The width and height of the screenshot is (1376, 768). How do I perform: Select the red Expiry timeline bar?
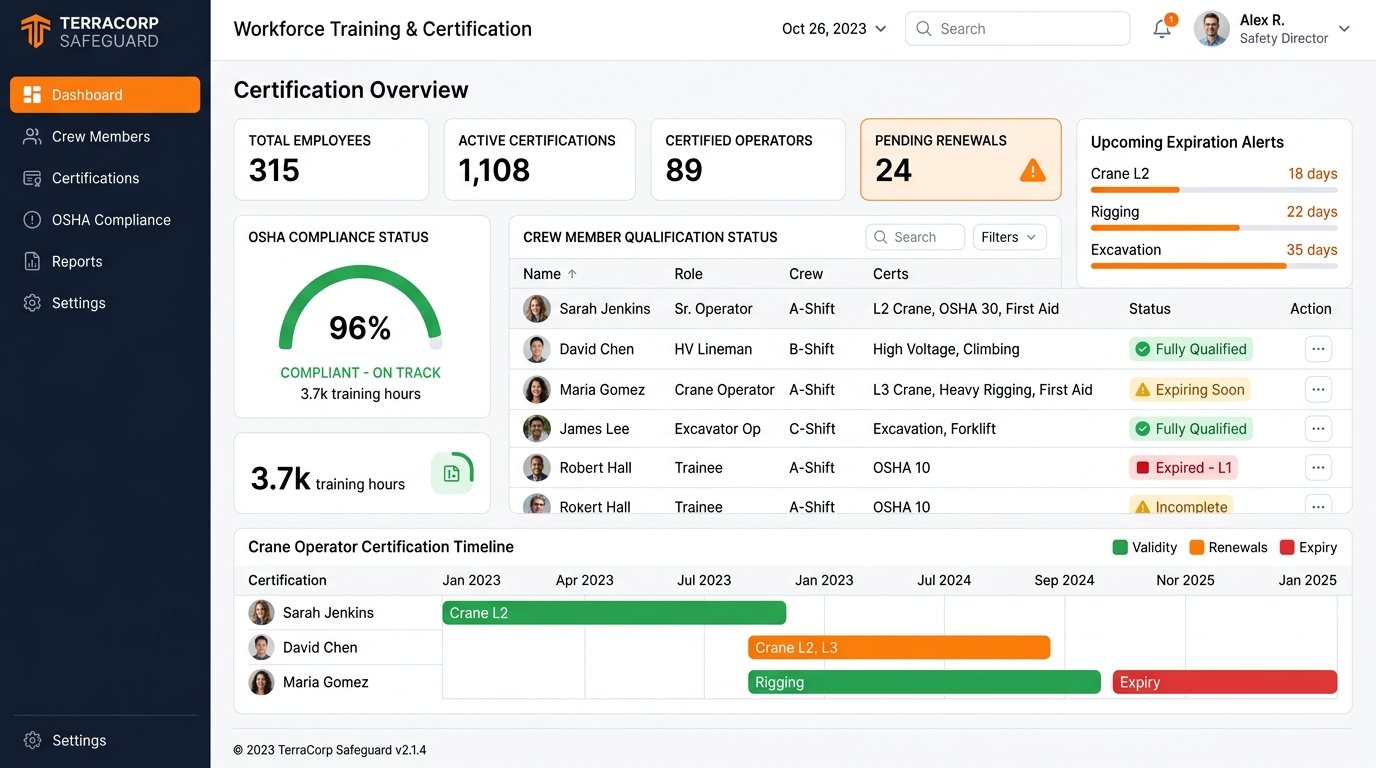[x=1225, y=683]
